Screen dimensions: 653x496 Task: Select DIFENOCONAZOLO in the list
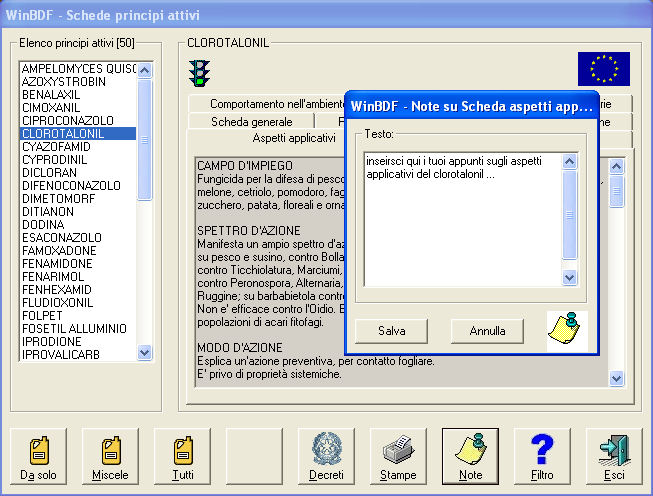(x=78, y=185)
